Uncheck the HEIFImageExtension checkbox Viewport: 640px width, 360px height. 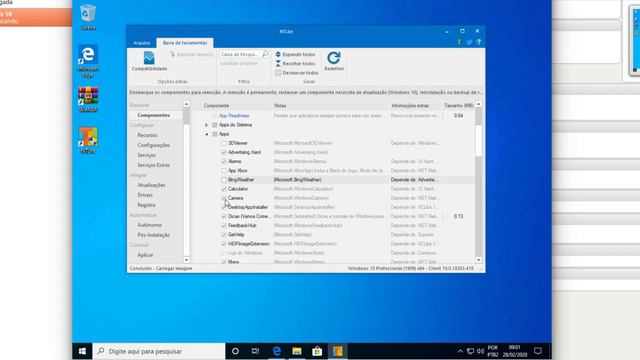coord(224,244)
